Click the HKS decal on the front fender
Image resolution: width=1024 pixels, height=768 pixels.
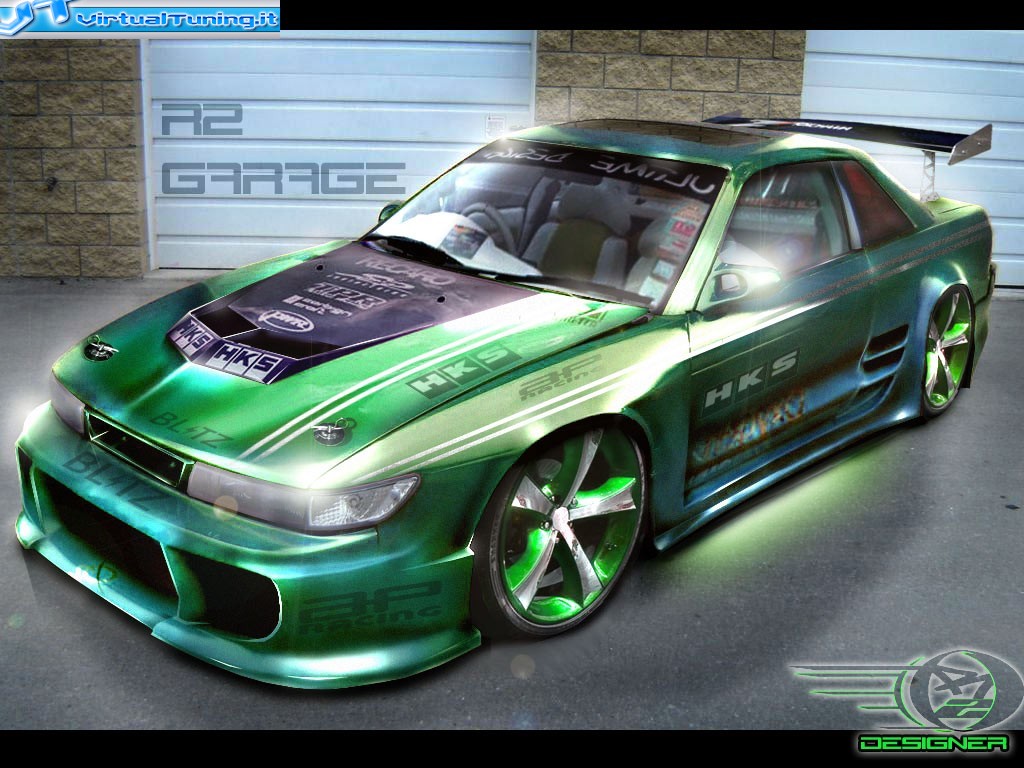click(x=465, y=371)
